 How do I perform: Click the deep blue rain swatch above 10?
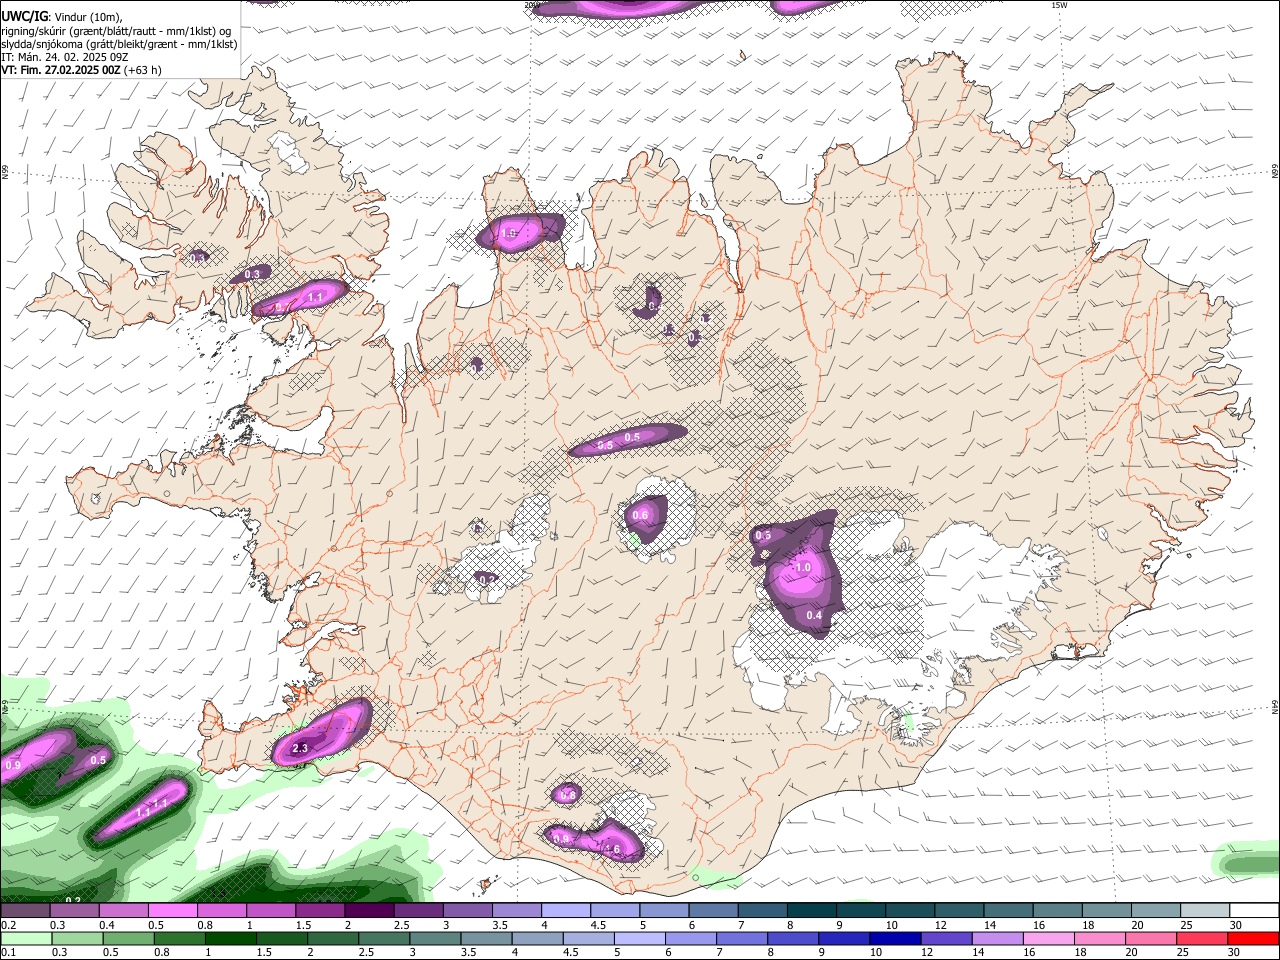895,938
